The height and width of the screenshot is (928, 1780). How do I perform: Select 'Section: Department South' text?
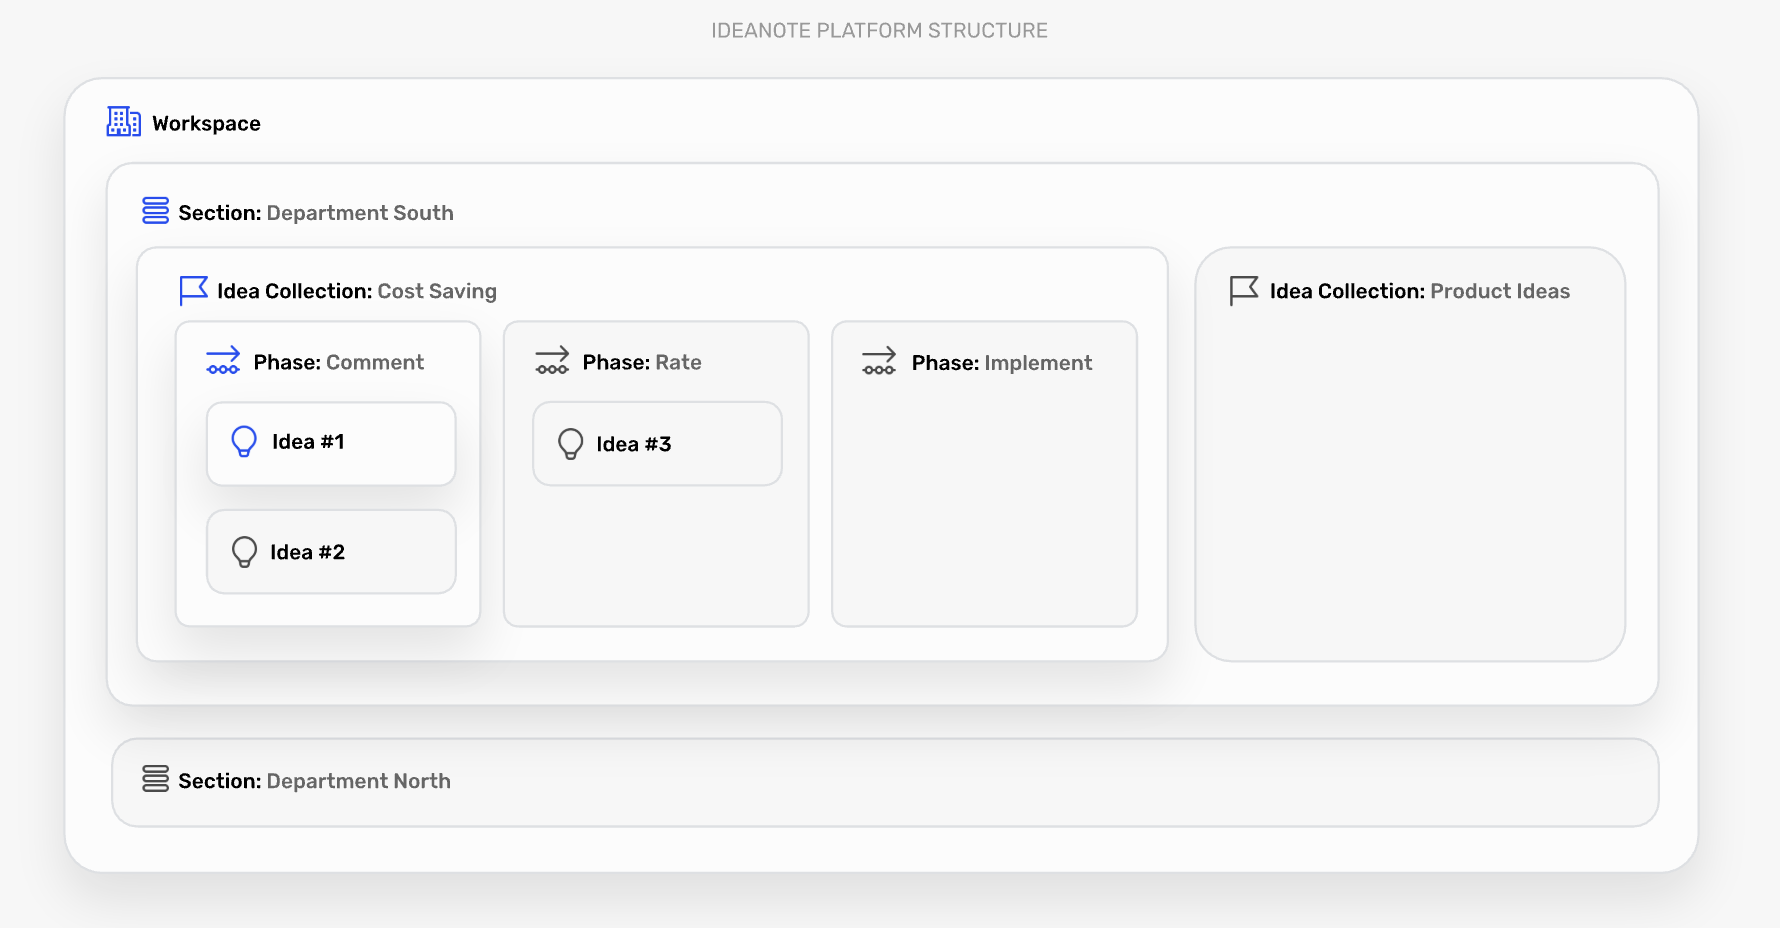[316, 213]
